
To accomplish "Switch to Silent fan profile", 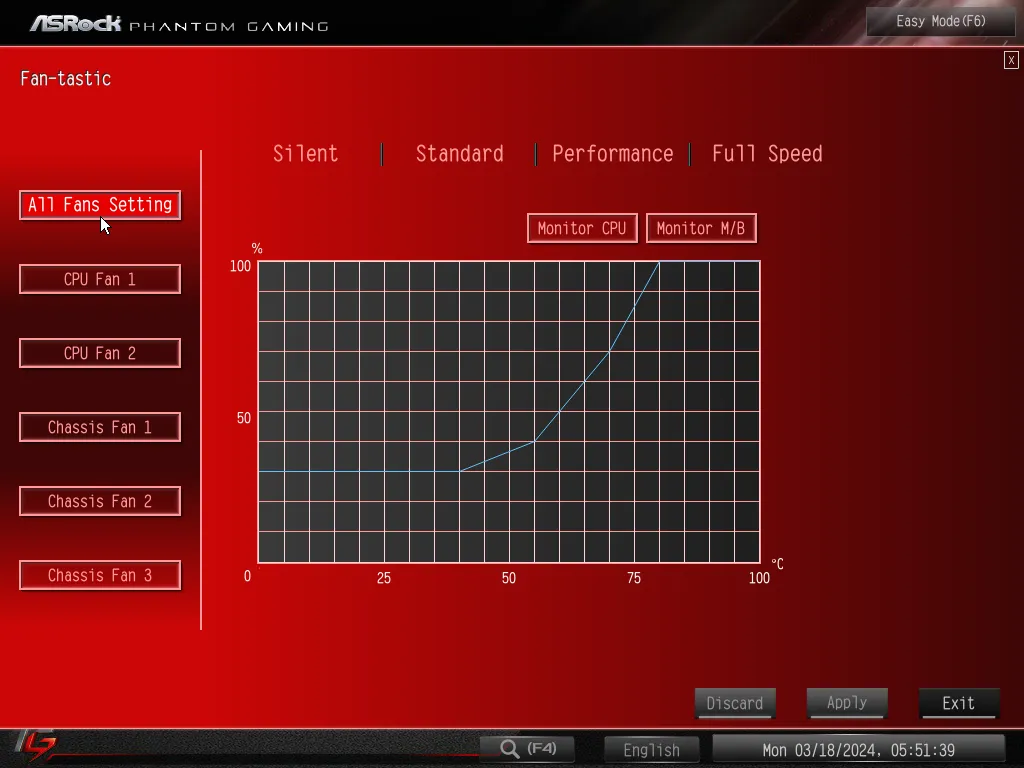I will pyautogui.click(x=306, y=154).
